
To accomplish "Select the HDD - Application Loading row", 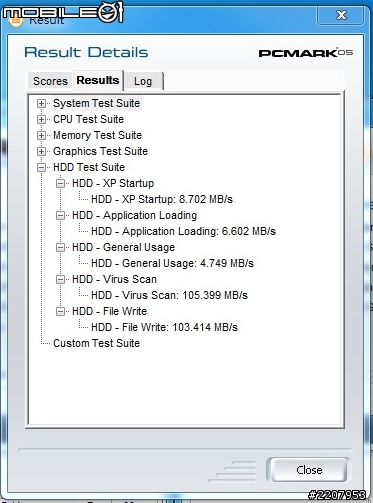I will click(135, 215).
